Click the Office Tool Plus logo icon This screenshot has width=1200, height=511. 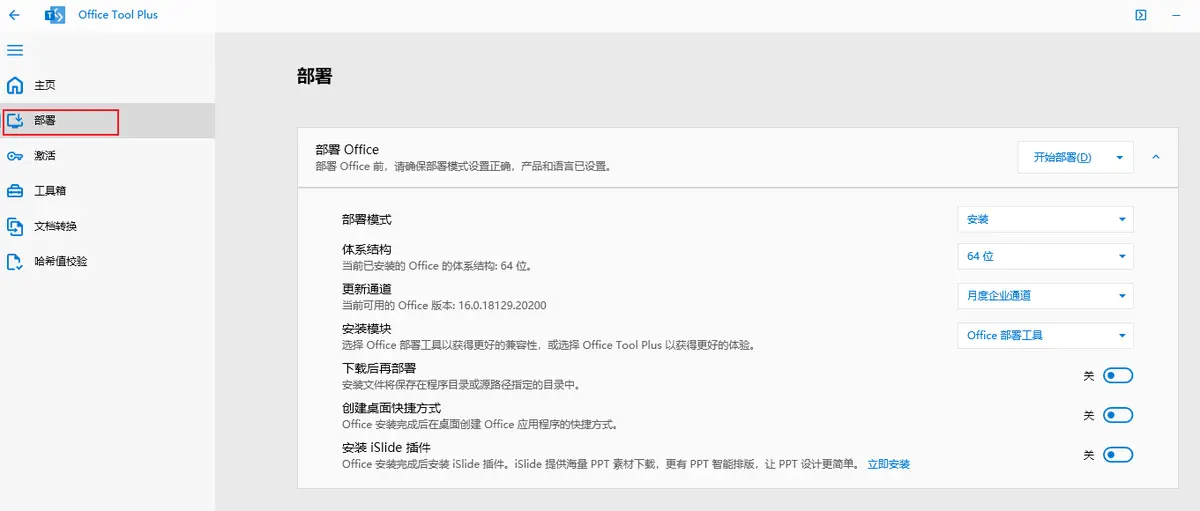(55, 15)
